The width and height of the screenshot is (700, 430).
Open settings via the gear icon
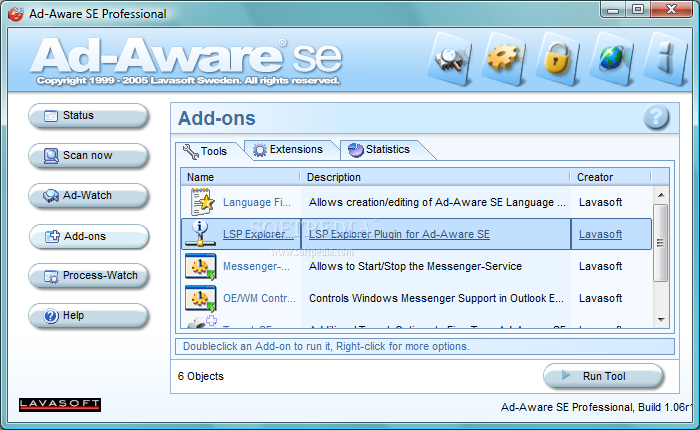click(x=503, y=59)
